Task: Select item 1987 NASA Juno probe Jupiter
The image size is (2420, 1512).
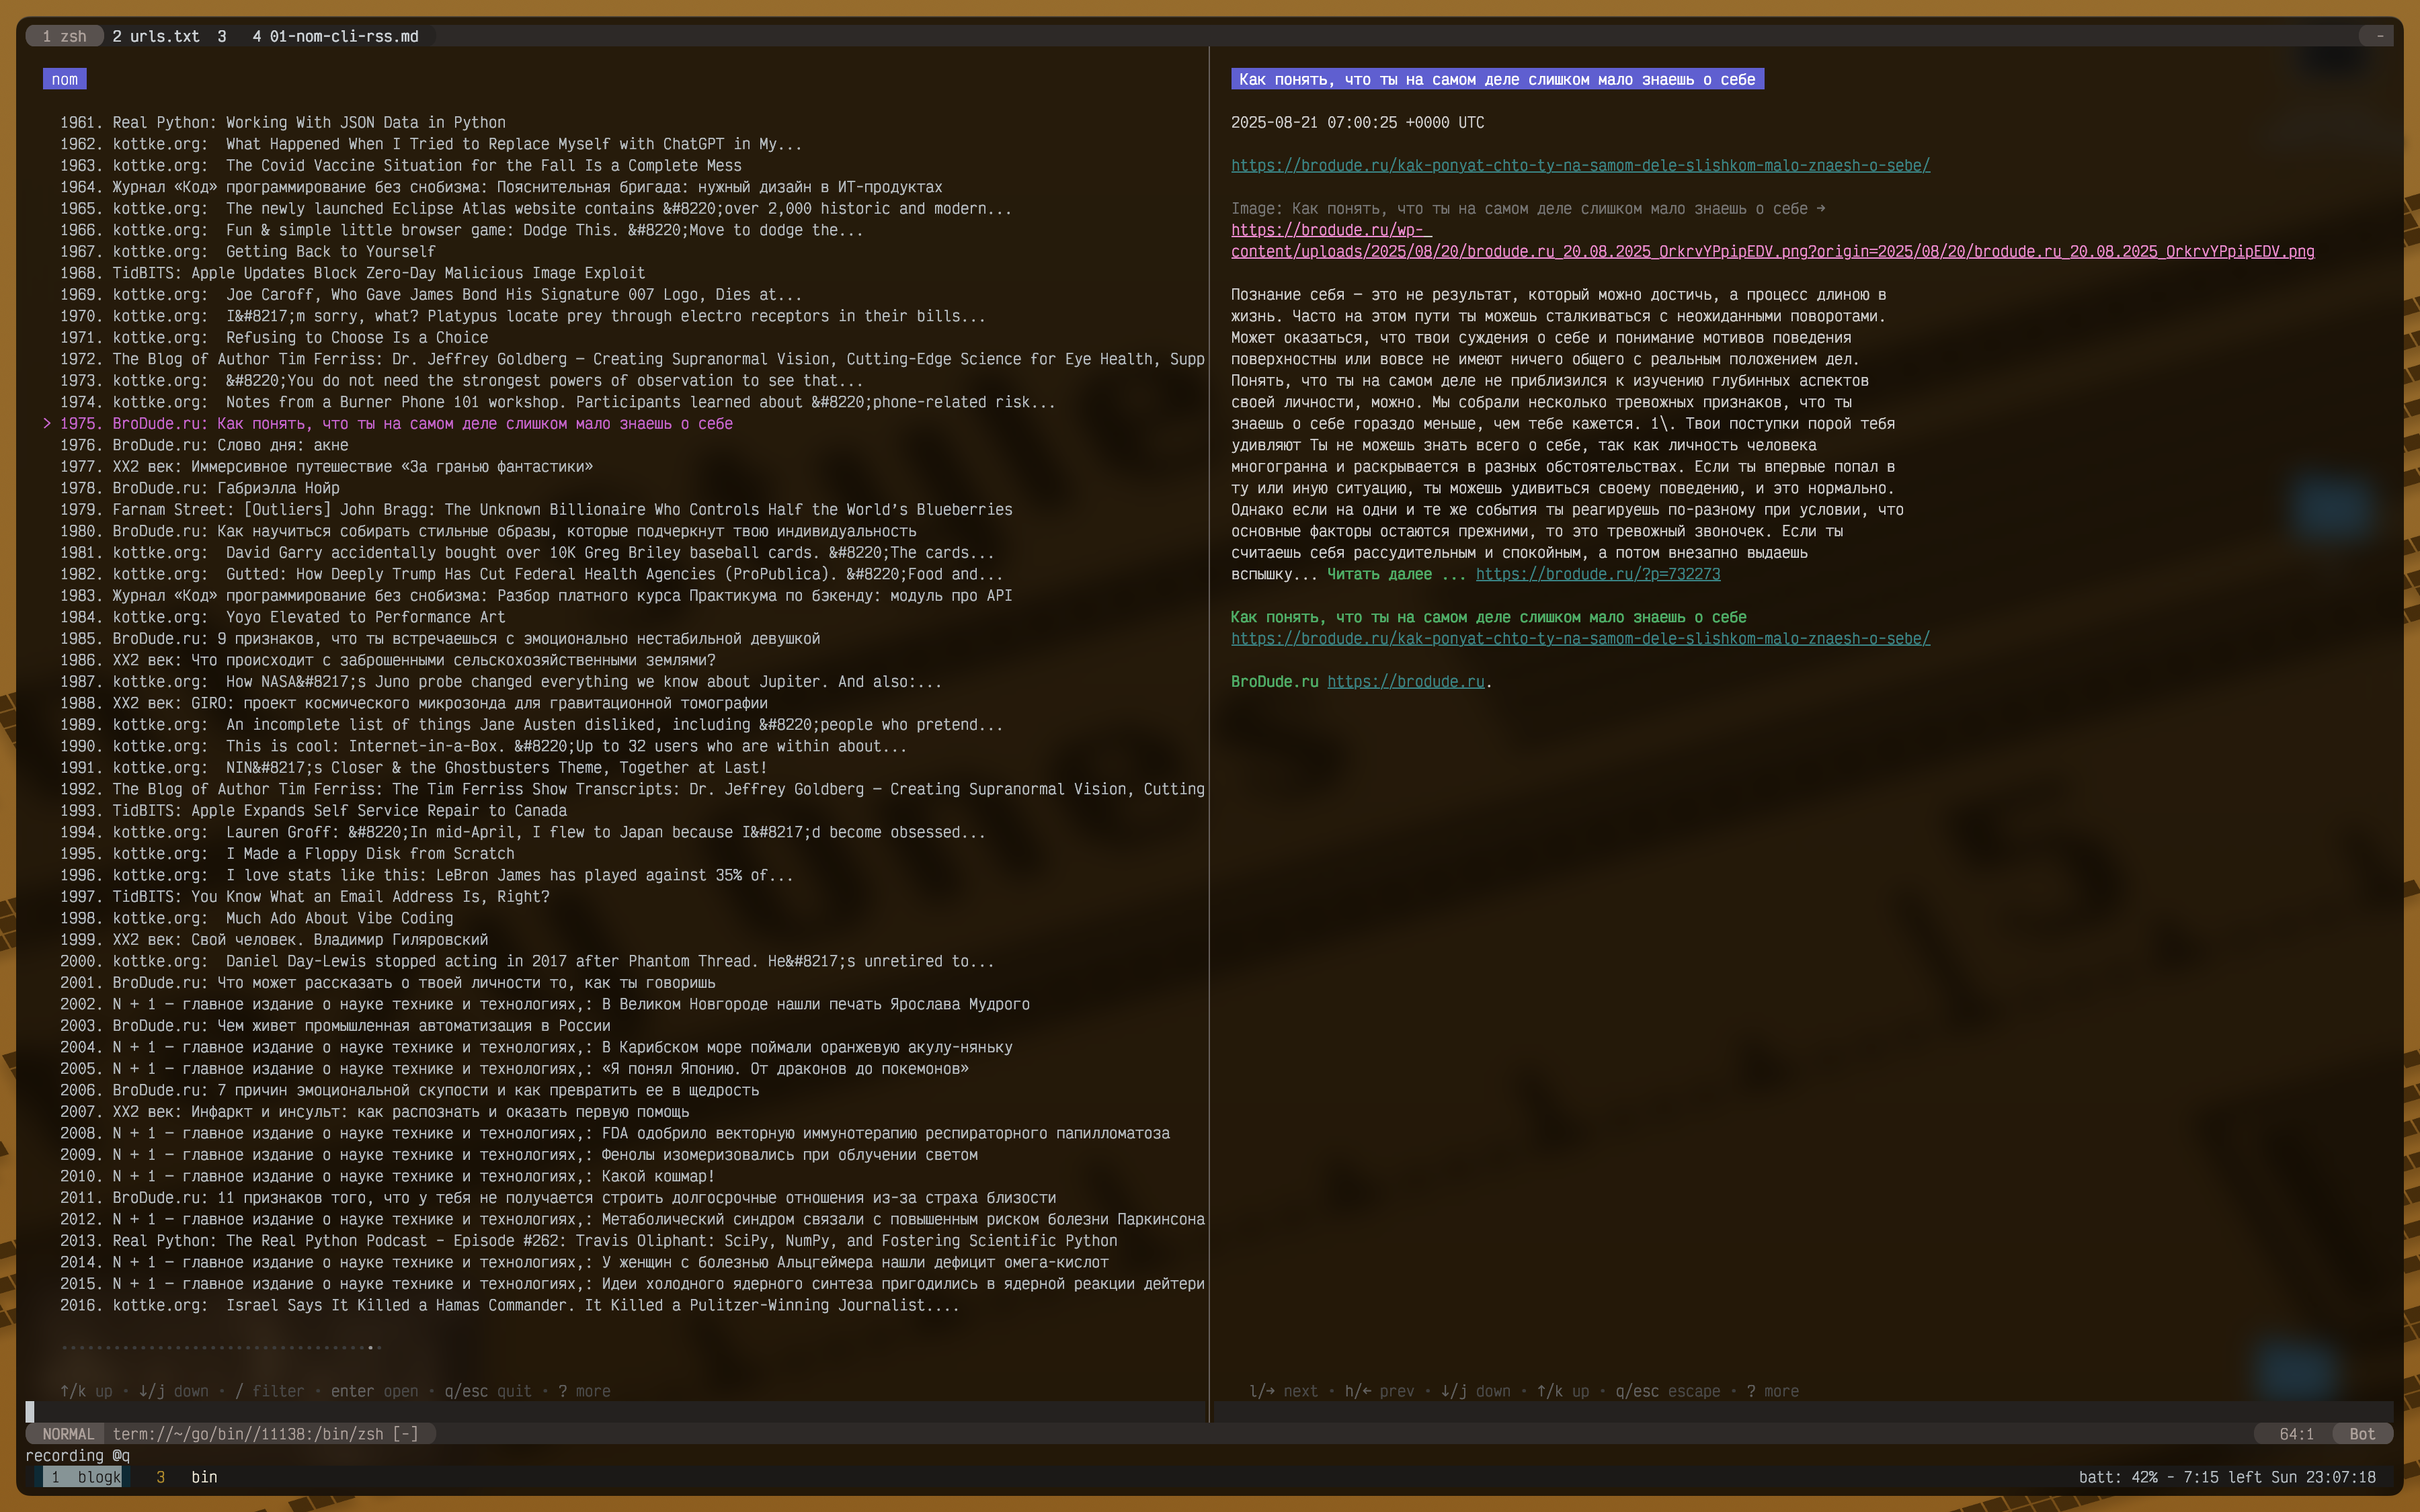Action: 501,682
